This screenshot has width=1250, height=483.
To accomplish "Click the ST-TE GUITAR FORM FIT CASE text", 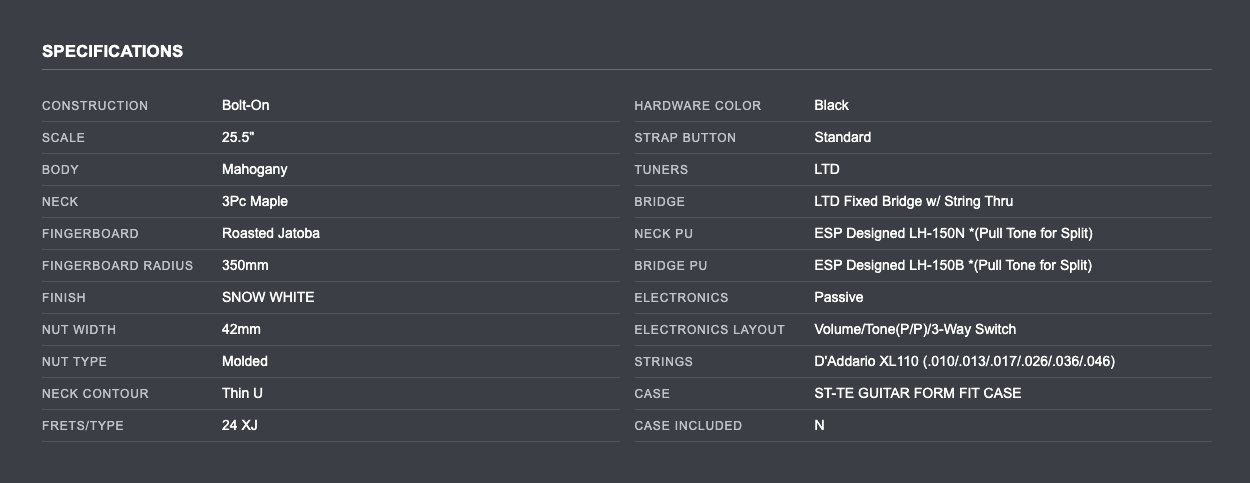I will point(917,393).
